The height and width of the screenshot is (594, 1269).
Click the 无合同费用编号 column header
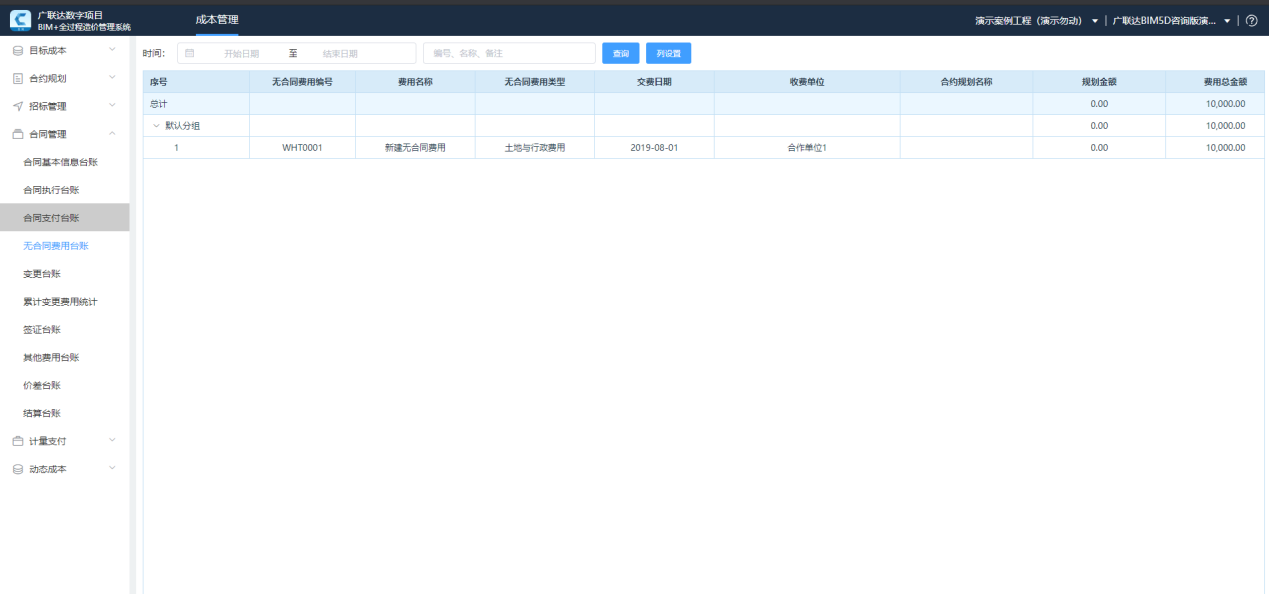[302, 82]
